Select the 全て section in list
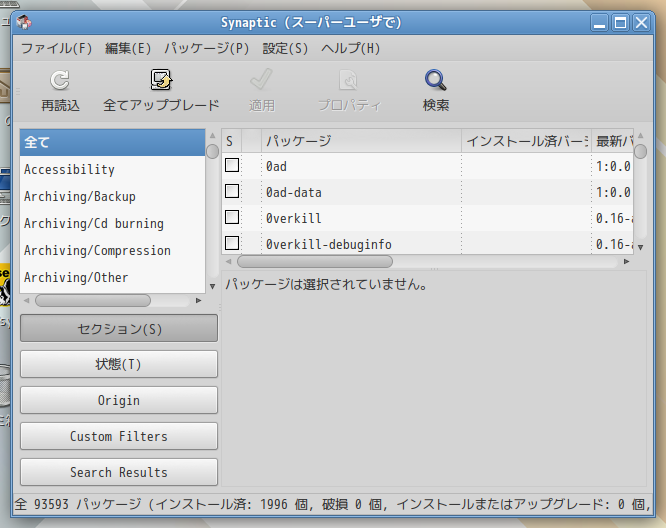666x528 pixels. coord(113,142)
